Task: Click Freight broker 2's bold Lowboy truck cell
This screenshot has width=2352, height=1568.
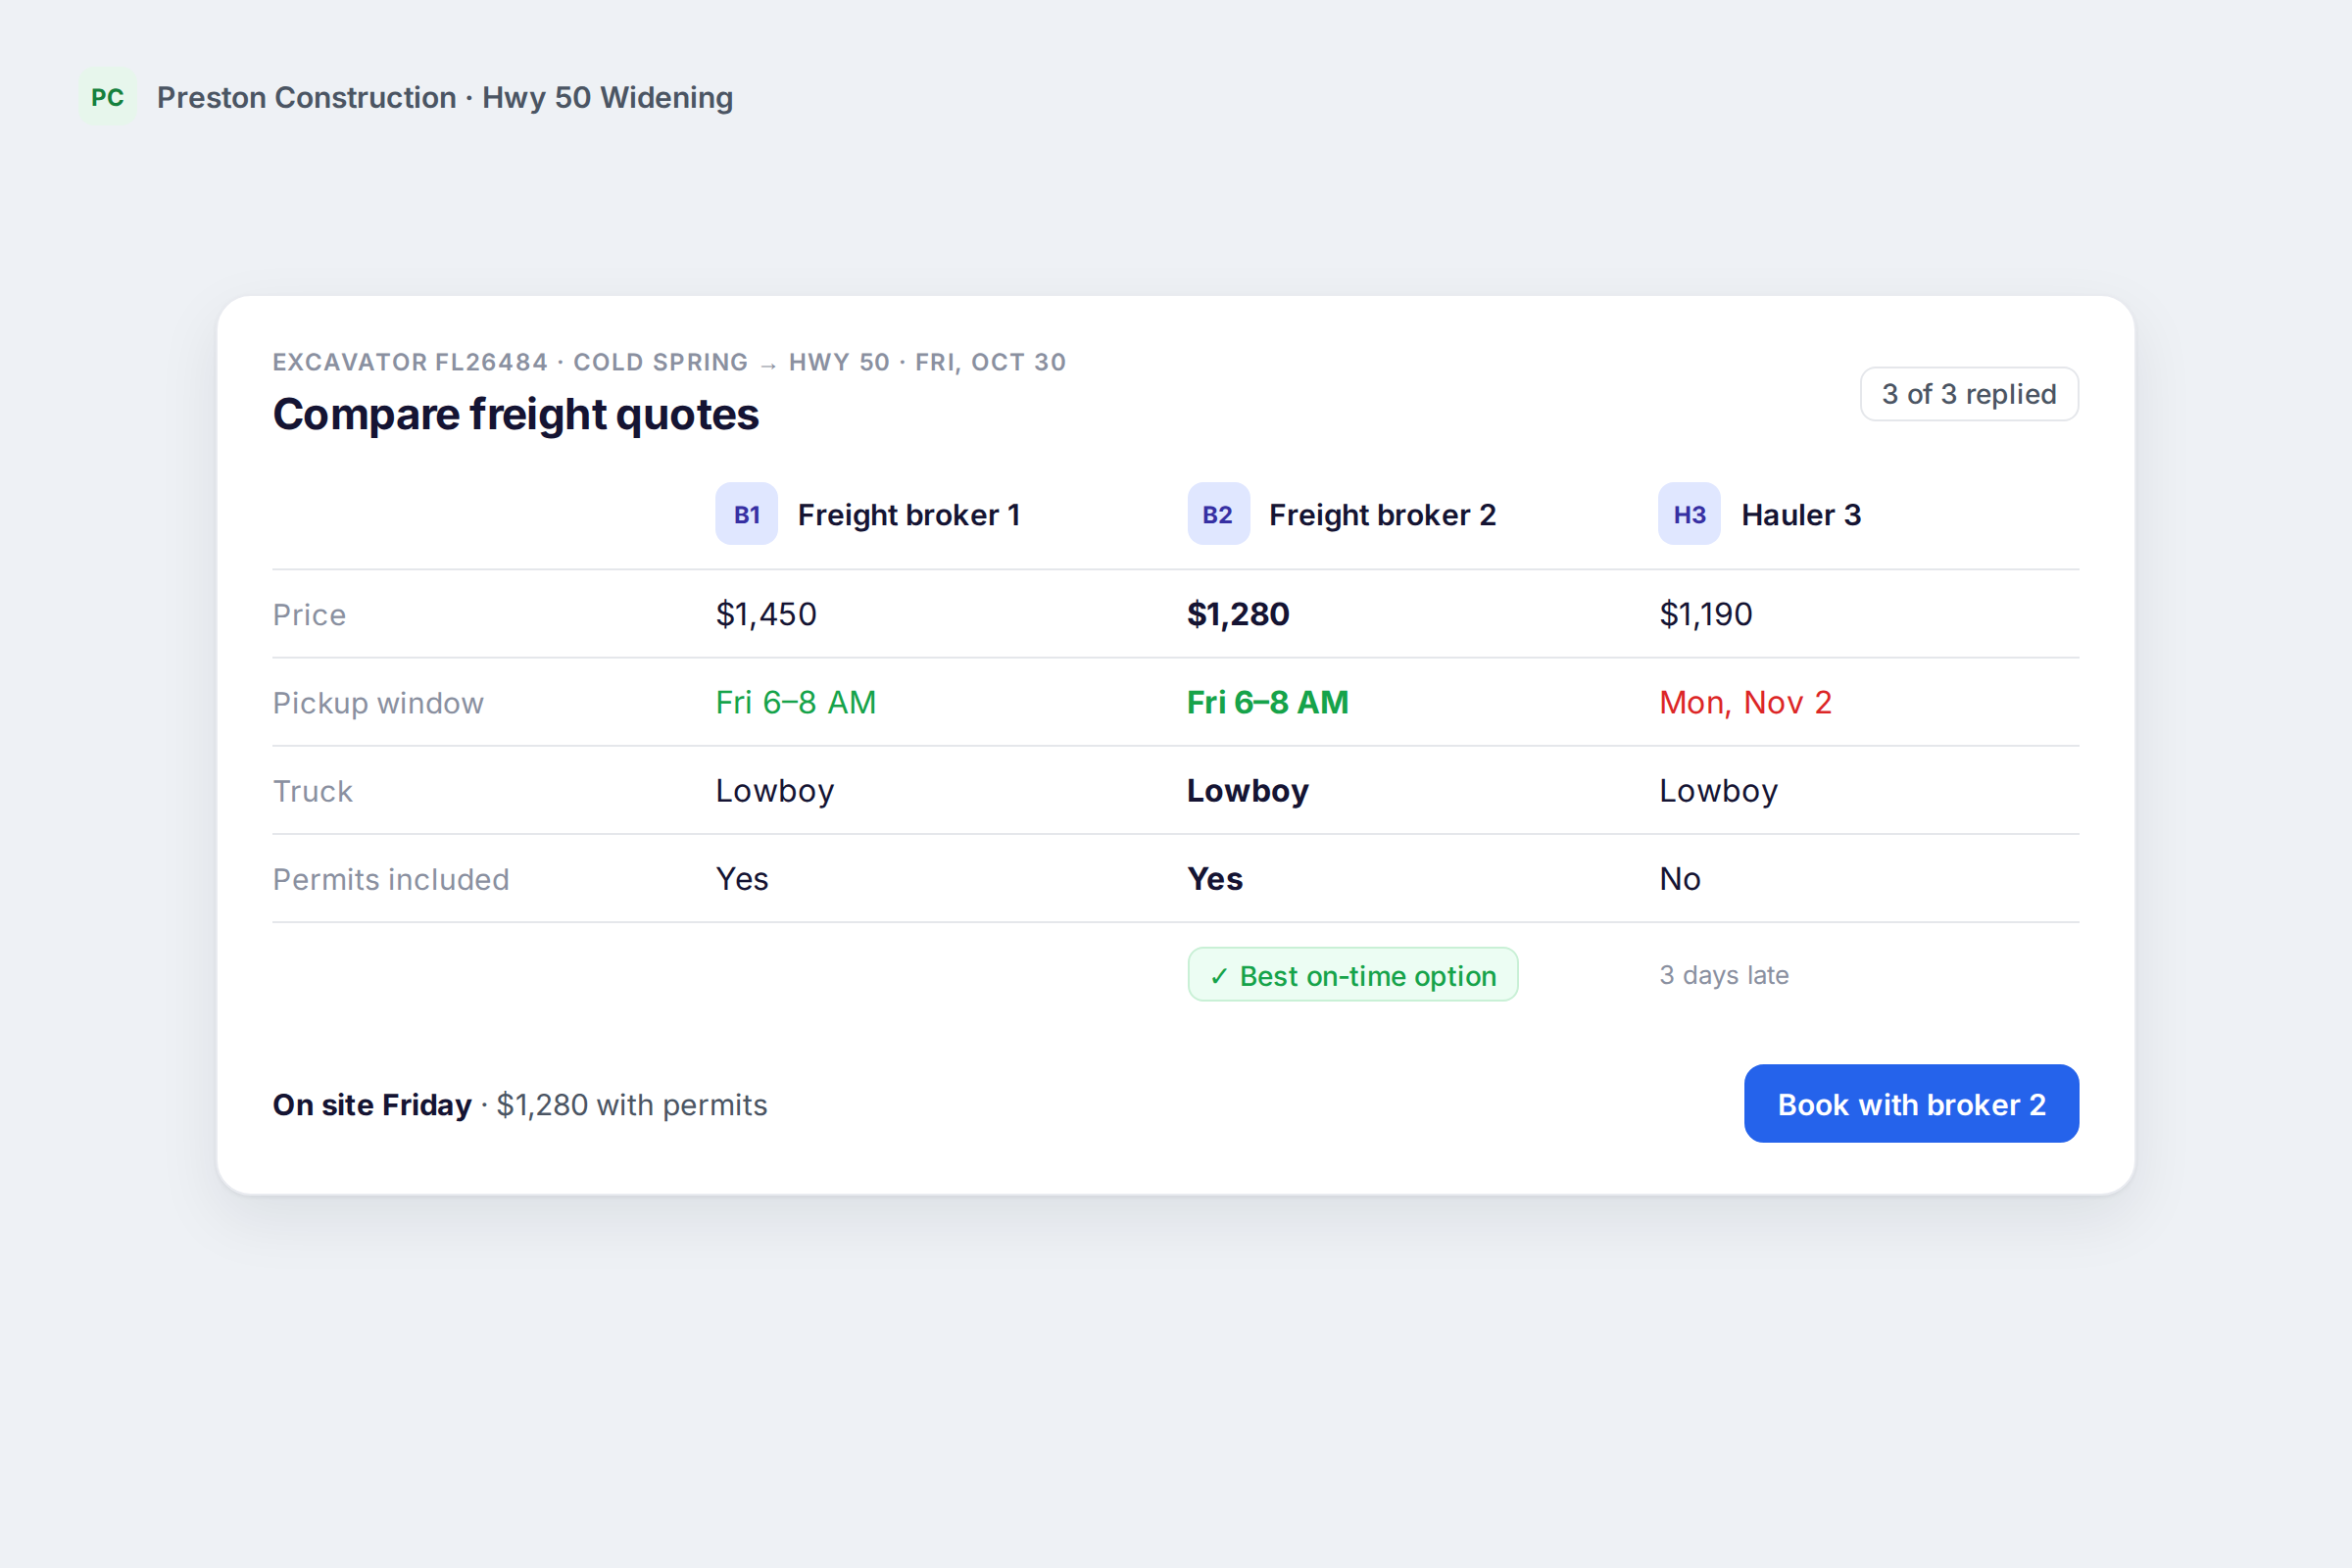Action: coord(1248,791)
